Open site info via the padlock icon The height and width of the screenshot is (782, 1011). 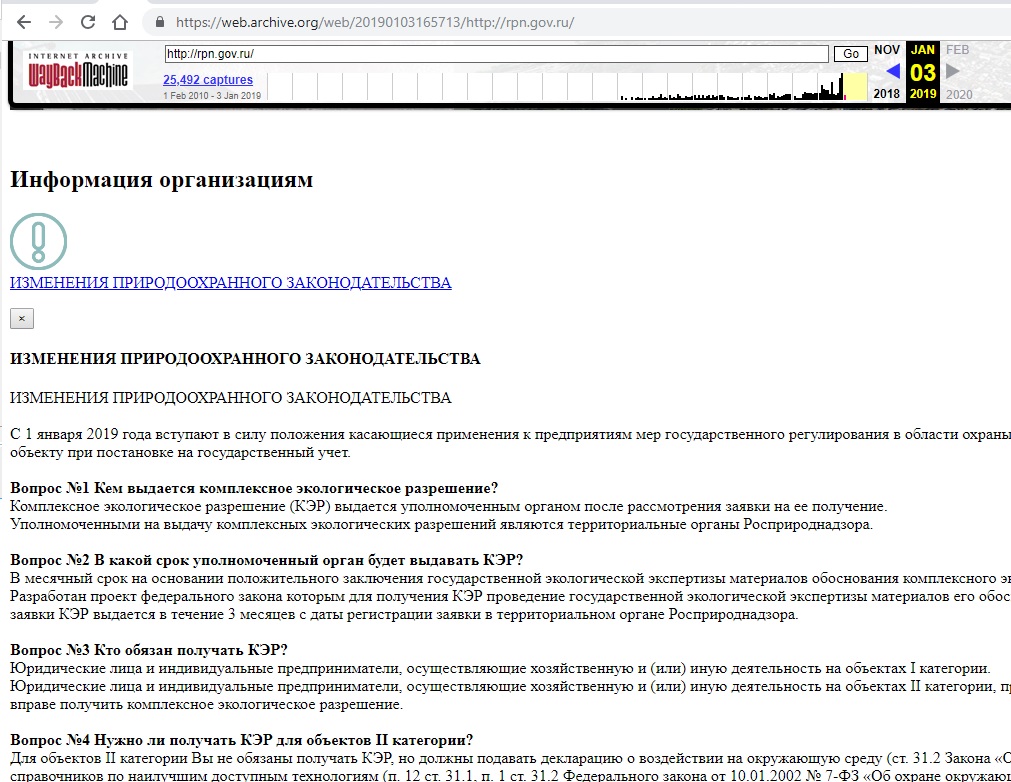(157, 22)
